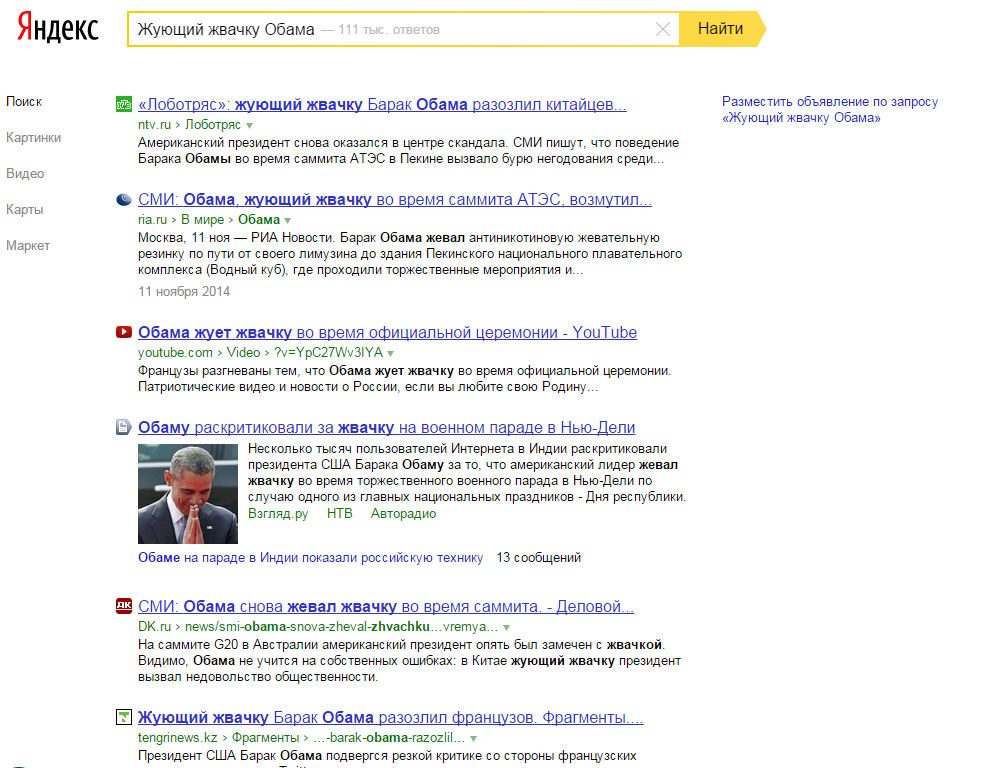
Task: Switch to the Видео search tab
Action: pos(25,174)
